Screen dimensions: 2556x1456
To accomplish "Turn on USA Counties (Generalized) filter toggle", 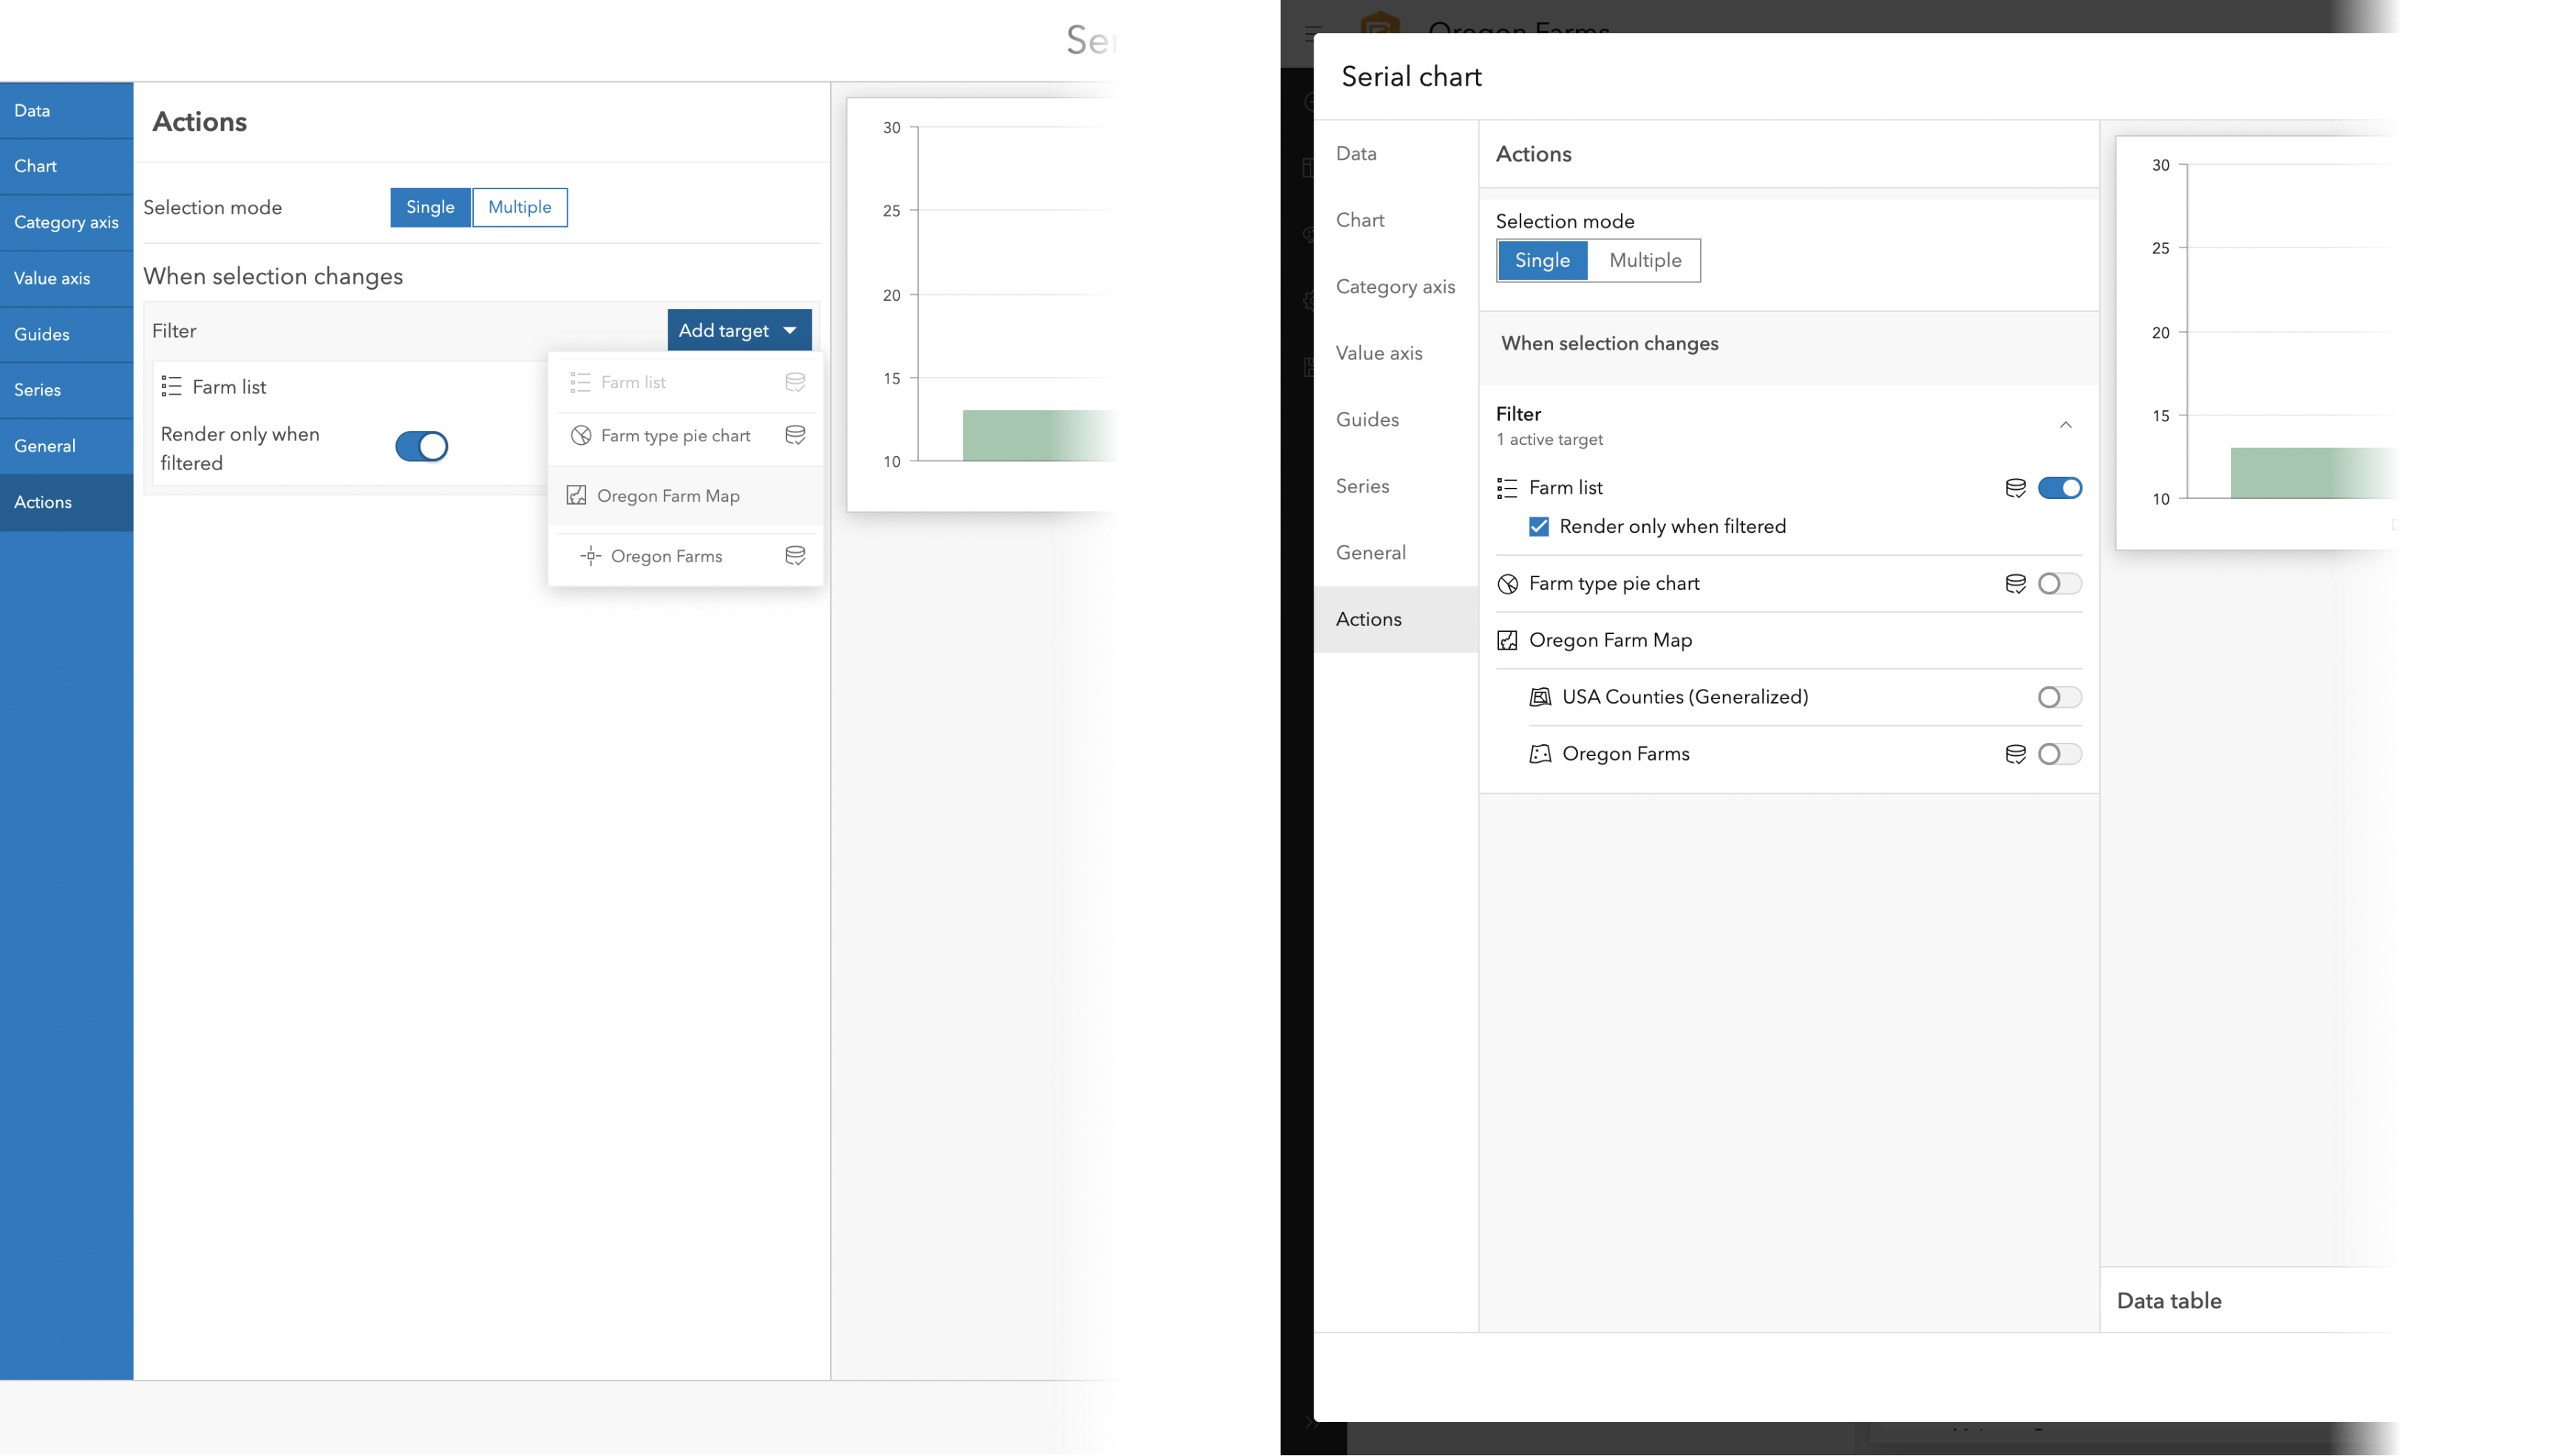I will click(x=2059, y=697).
